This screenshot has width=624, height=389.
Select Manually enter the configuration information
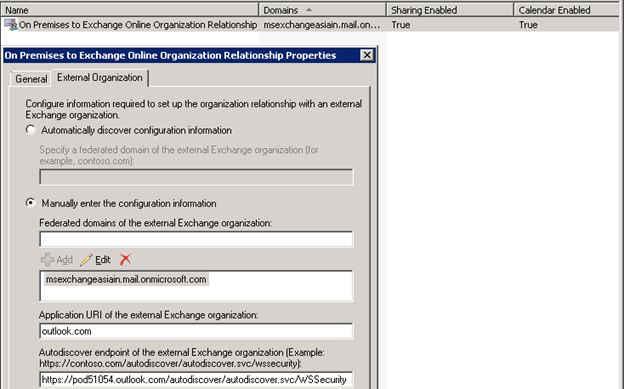[x=31, y=203]
